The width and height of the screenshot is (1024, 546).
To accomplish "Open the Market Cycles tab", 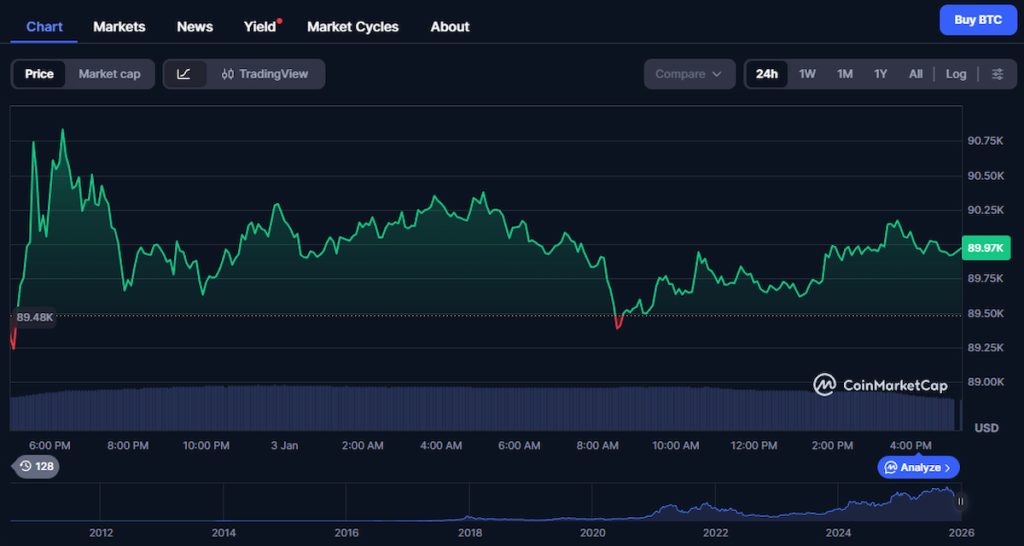I will click(352, 27).
